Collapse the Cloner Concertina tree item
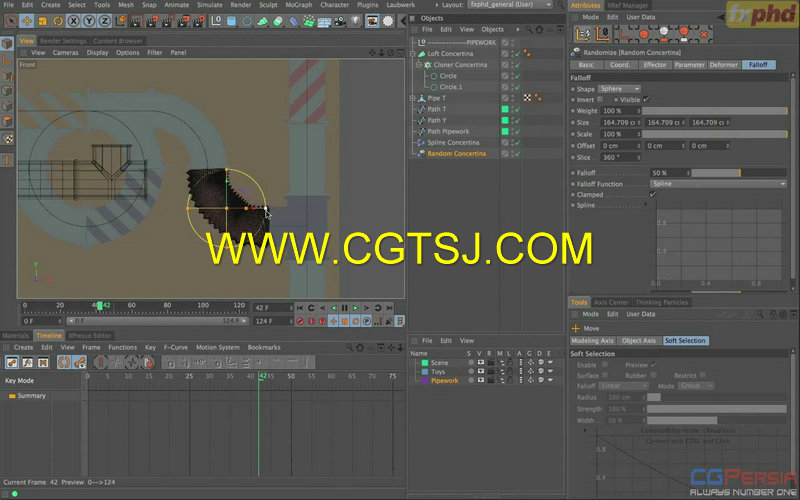Image resolution: width=800 pixels, height=500 pixels. point(419,65)
